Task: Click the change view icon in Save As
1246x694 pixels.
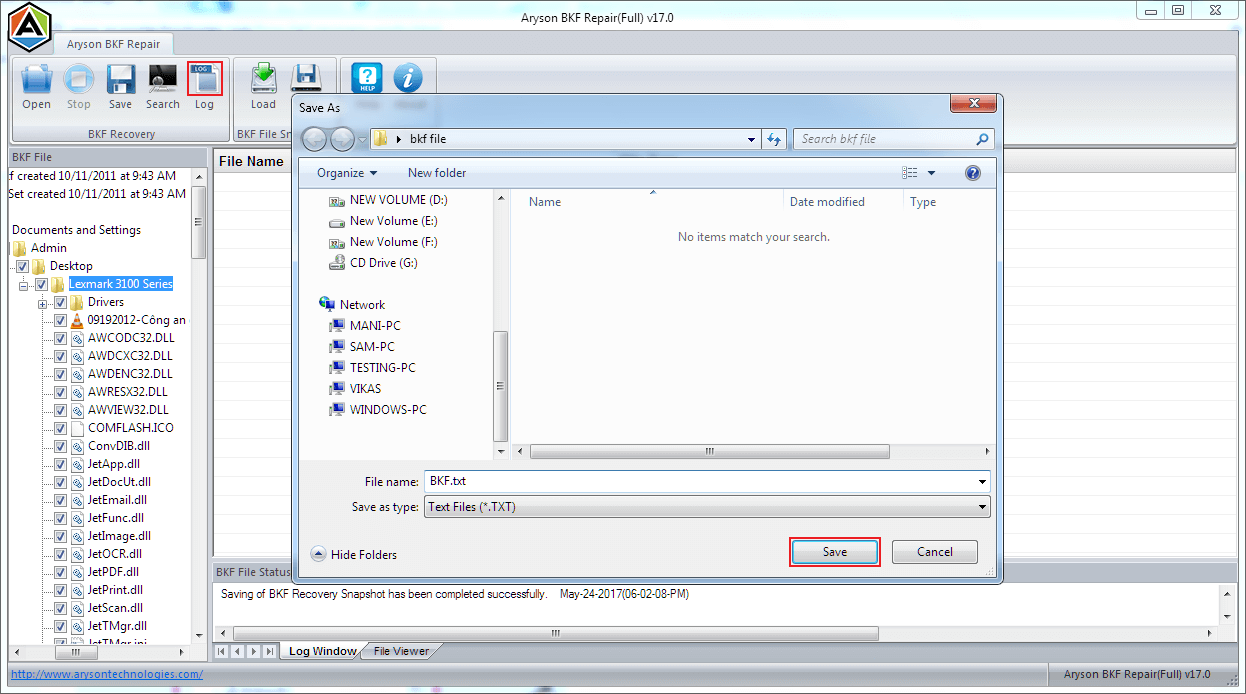Action: pyautogui.click(x=910, y=173)
